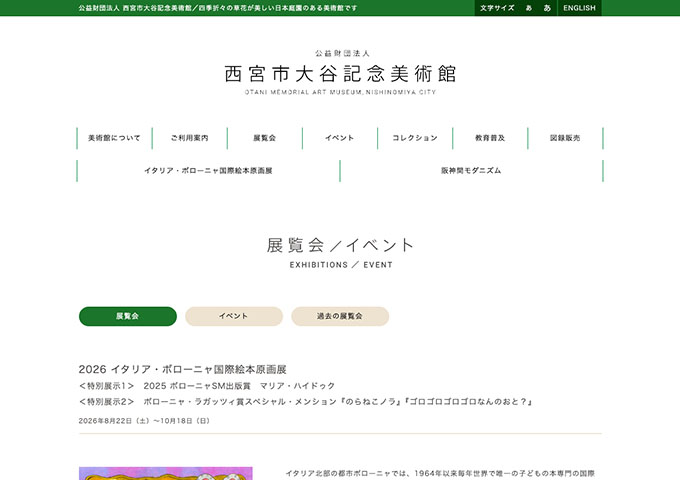Select the larger あ text size
The image size is (680, 480).
547,8
